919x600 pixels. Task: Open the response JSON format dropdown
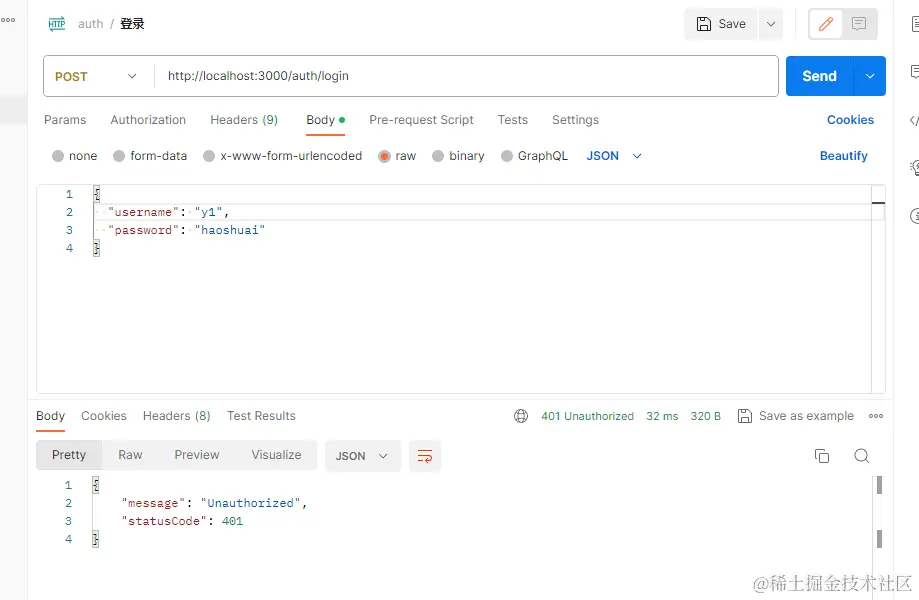[x=362, y=456]
